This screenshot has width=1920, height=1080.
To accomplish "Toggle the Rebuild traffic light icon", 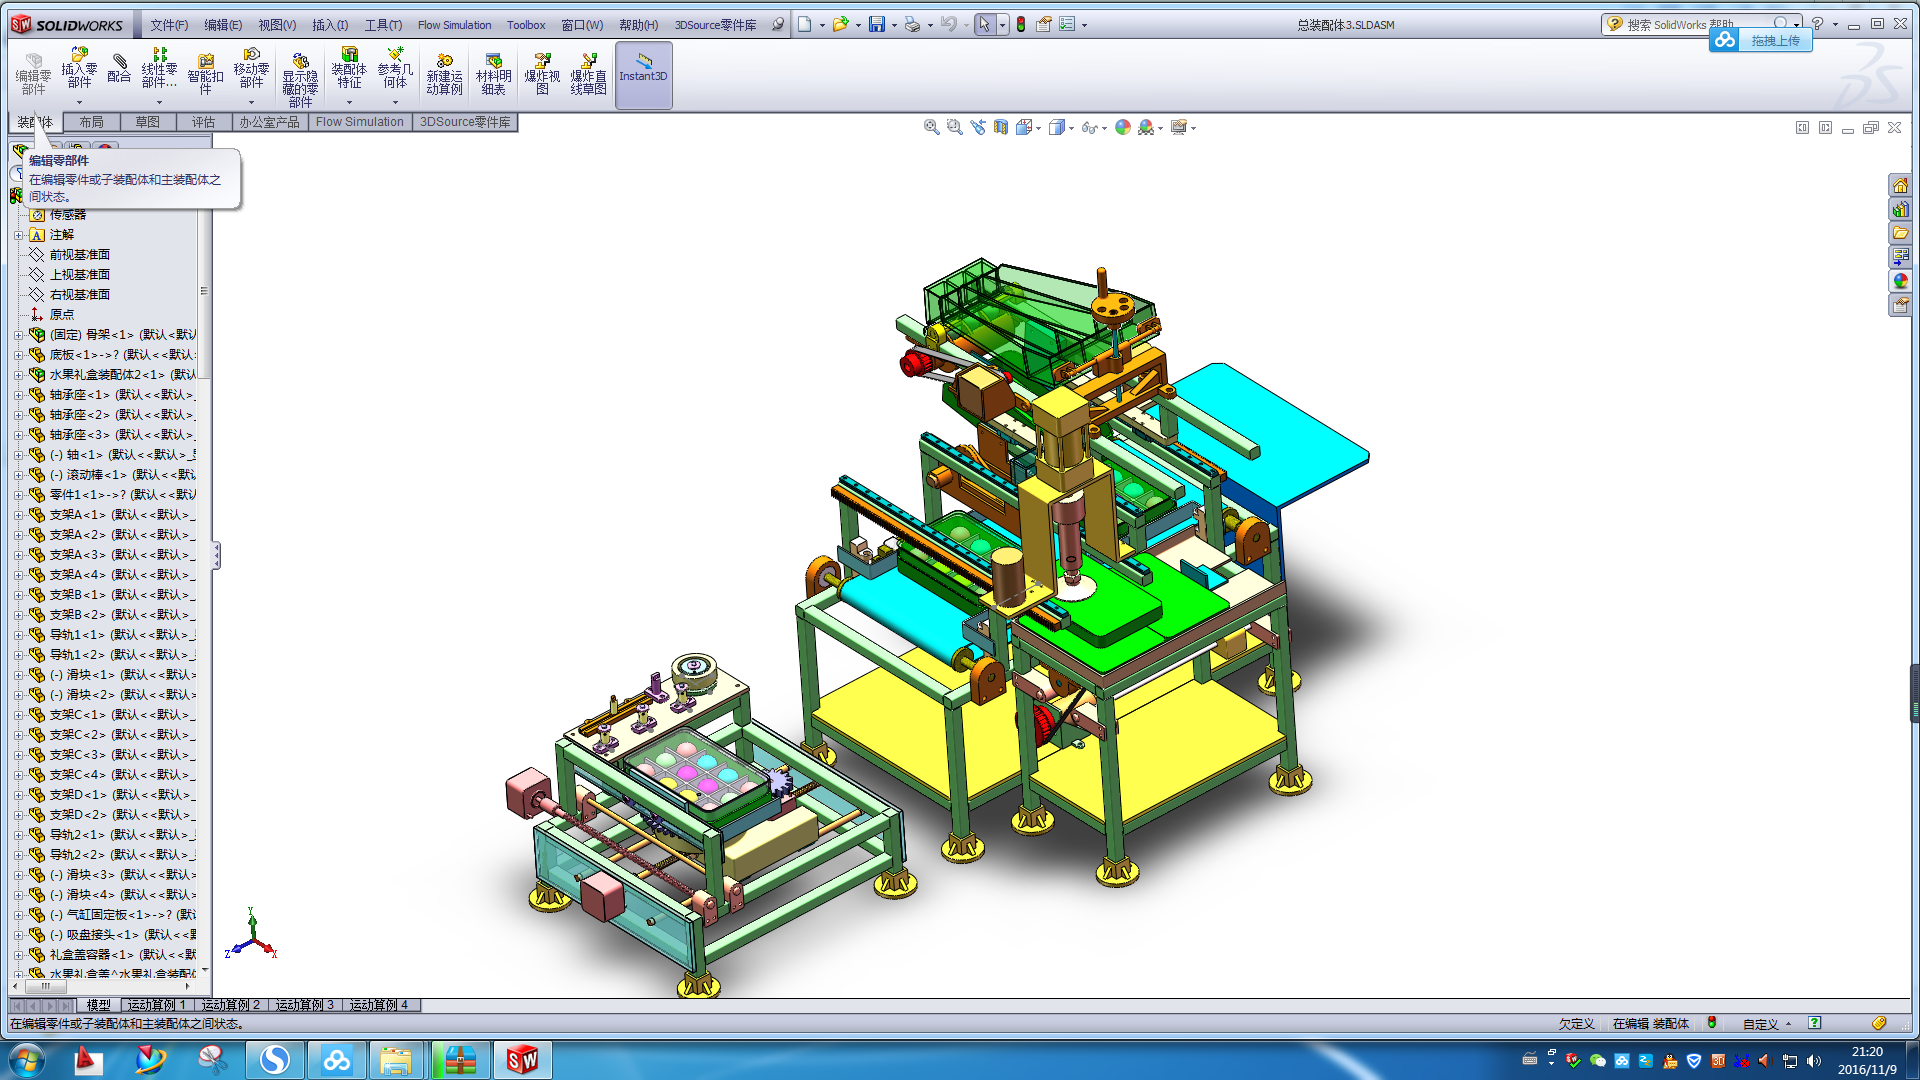I will [1021, 24].
